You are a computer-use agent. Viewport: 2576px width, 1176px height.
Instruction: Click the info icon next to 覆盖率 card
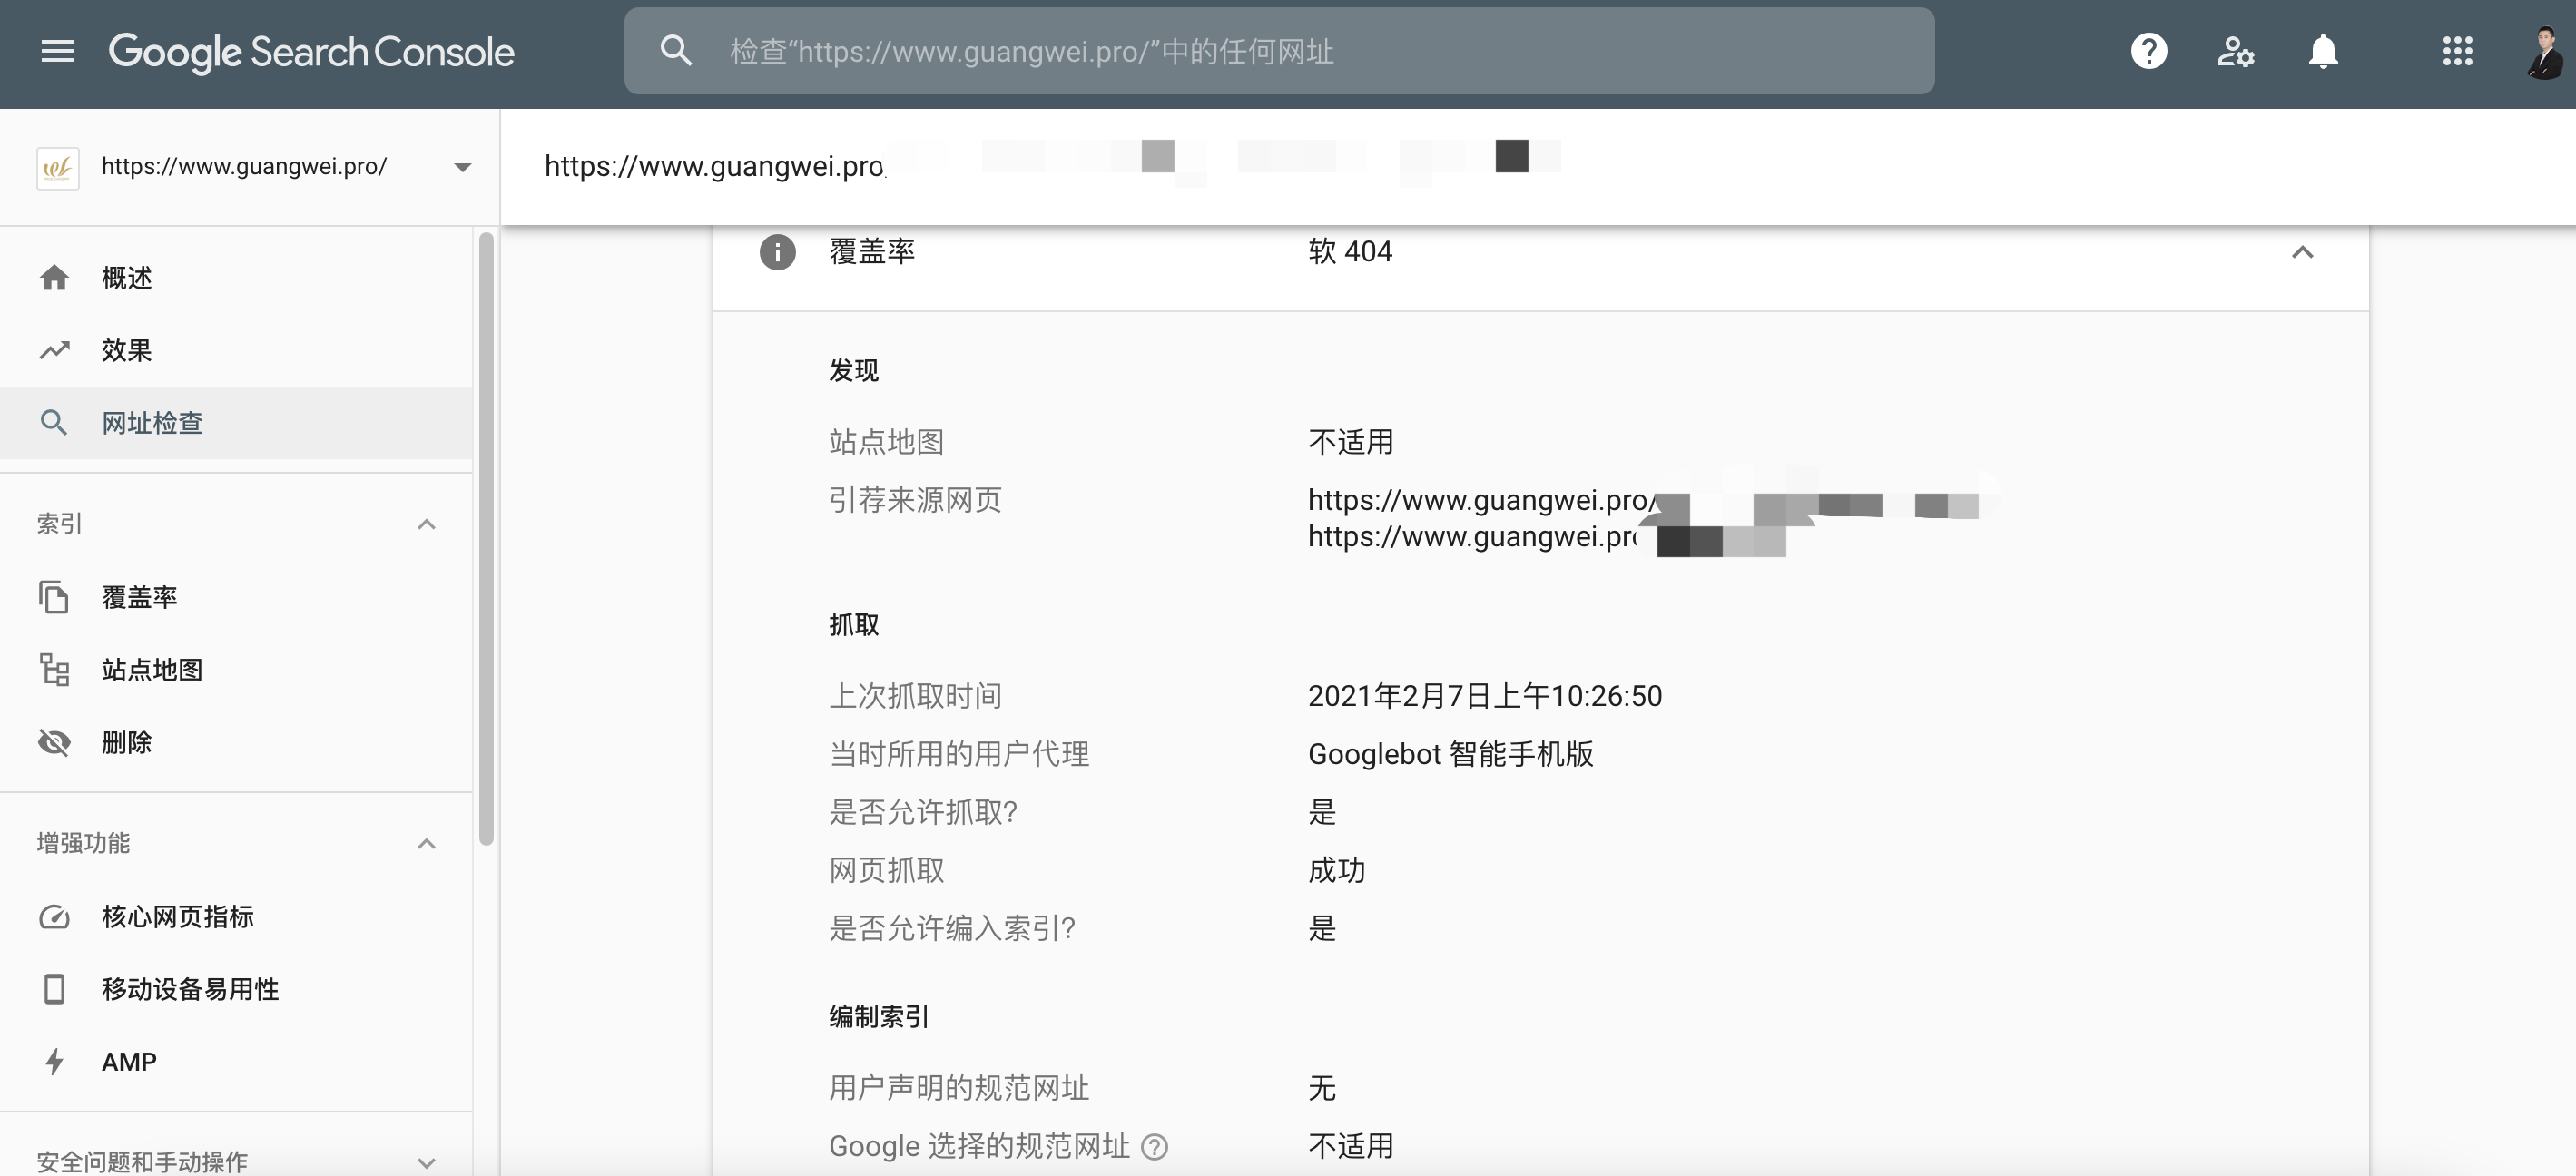(x=777, y=252)
